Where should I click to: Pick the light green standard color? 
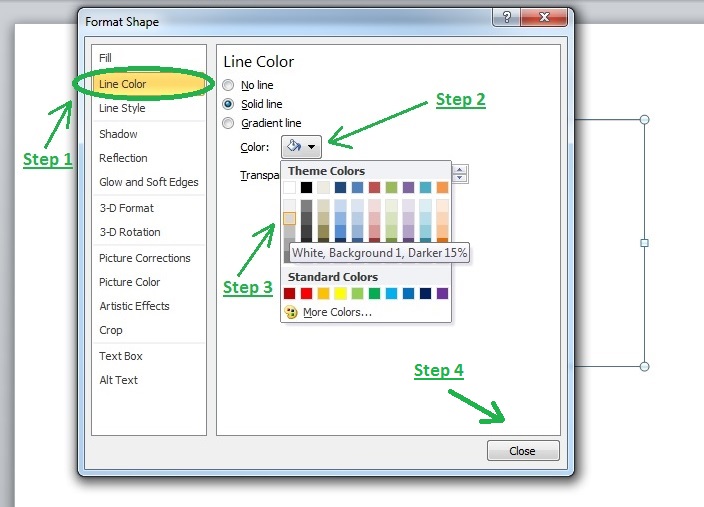[357, 293]
